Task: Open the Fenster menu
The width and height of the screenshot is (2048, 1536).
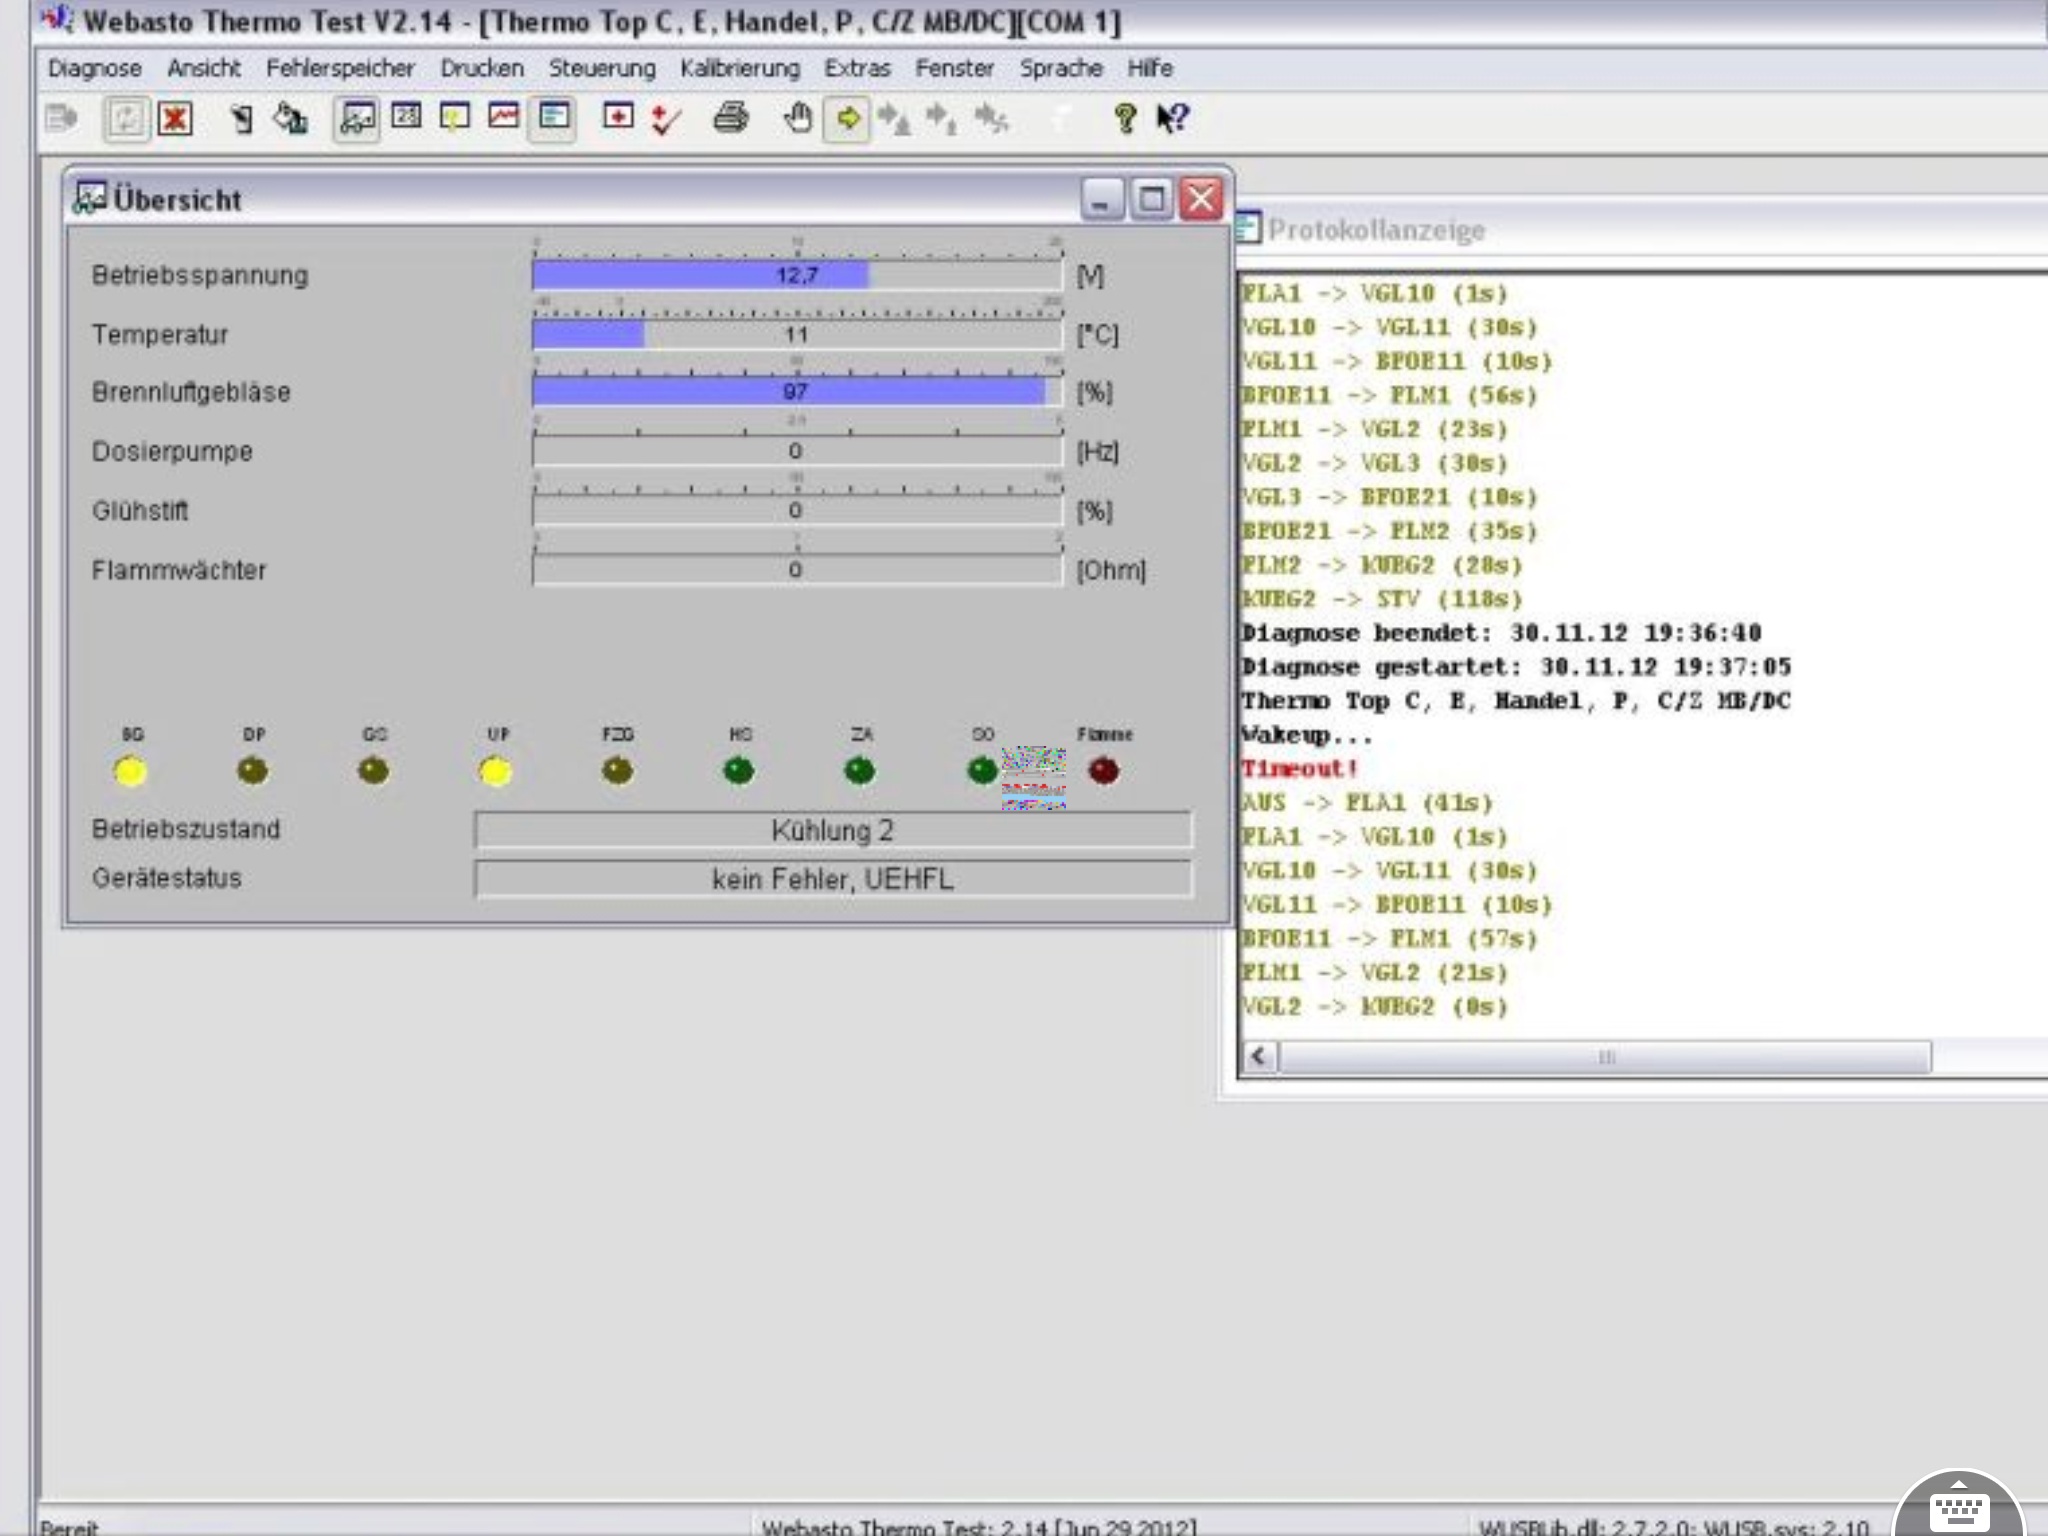Action: coord(955,68)
